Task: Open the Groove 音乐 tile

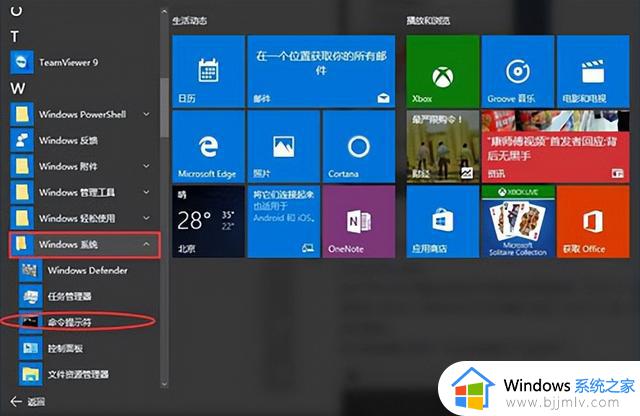Action: [518, 71]
